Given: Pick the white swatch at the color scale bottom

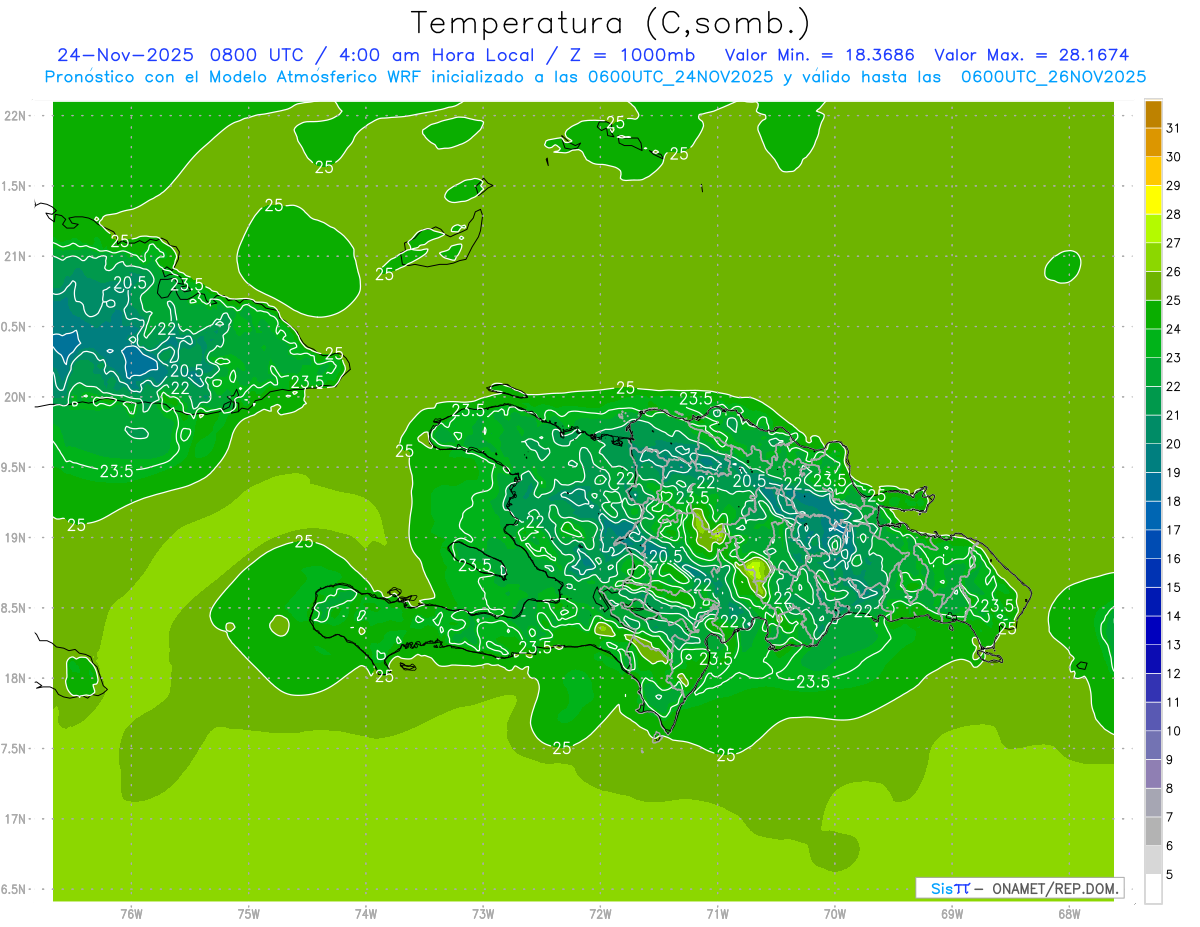Looking at the screenshot, I should coord(1153,889).
